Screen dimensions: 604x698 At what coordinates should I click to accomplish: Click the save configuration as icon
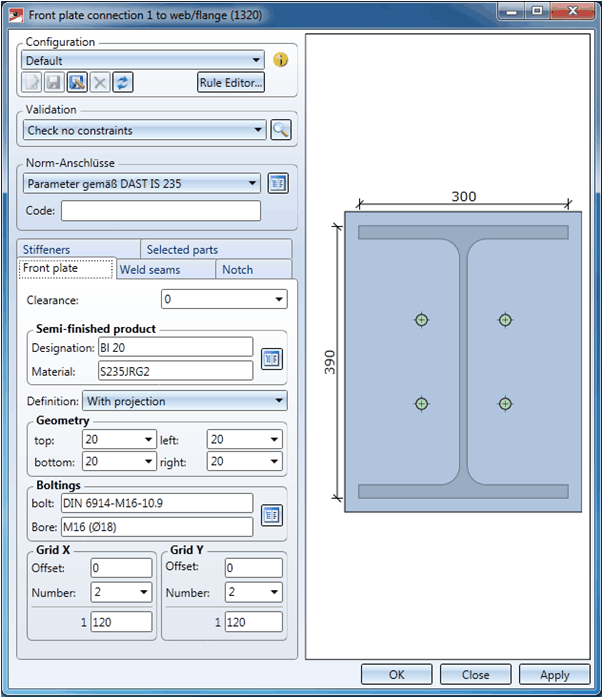pos(77,82)
